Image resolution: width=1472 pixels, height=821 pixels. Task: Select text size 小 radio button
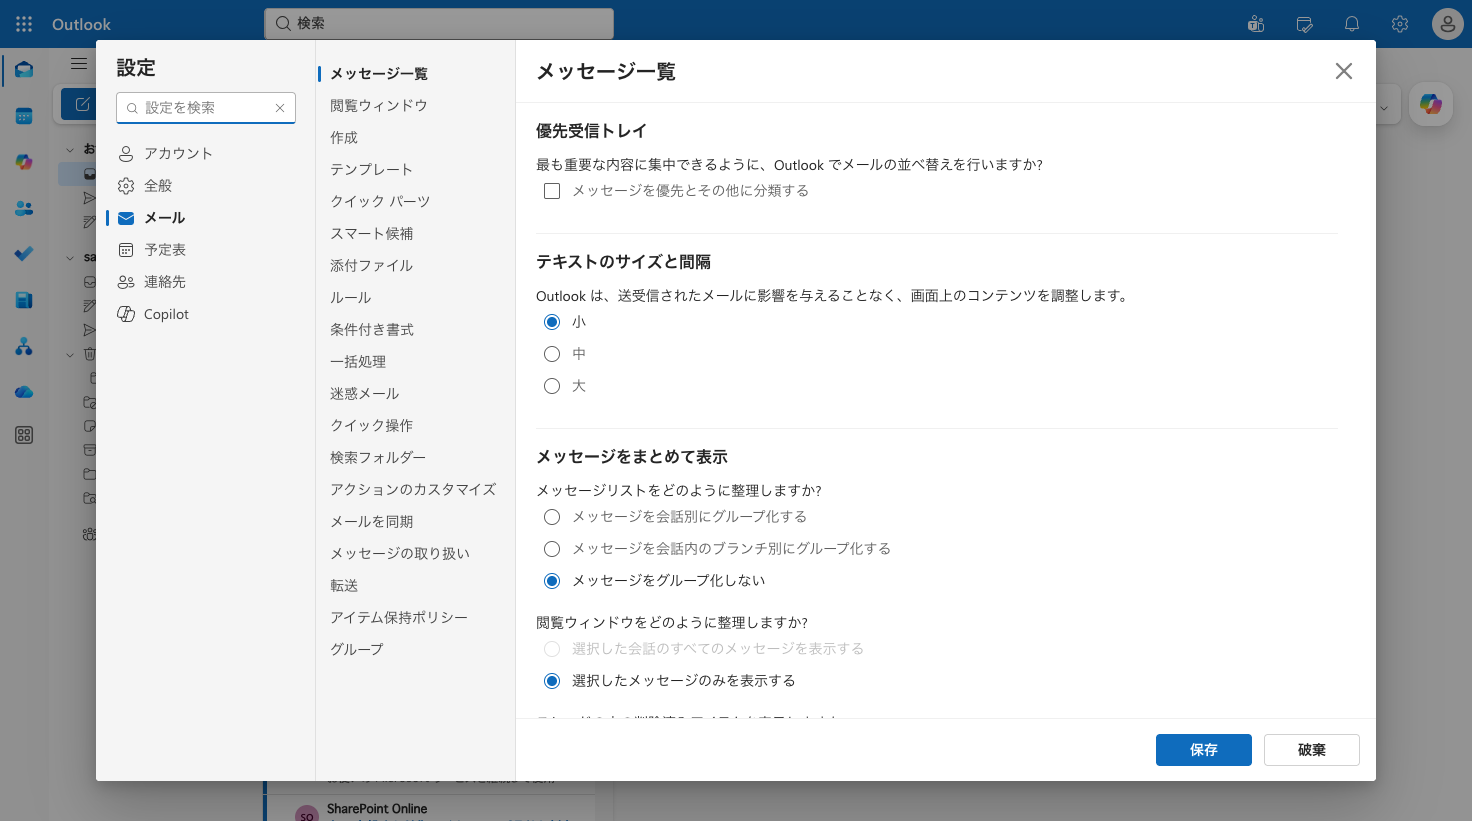click(x=552, y=322)
